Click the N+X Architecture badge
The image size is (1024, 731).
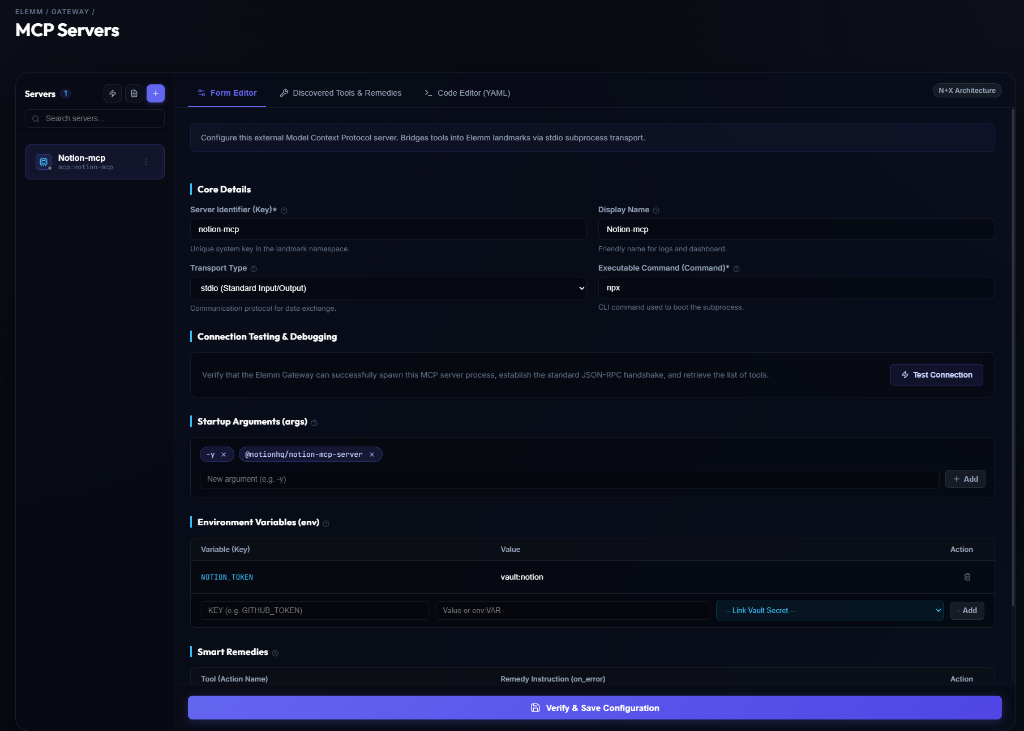click(x=967, y=91)
